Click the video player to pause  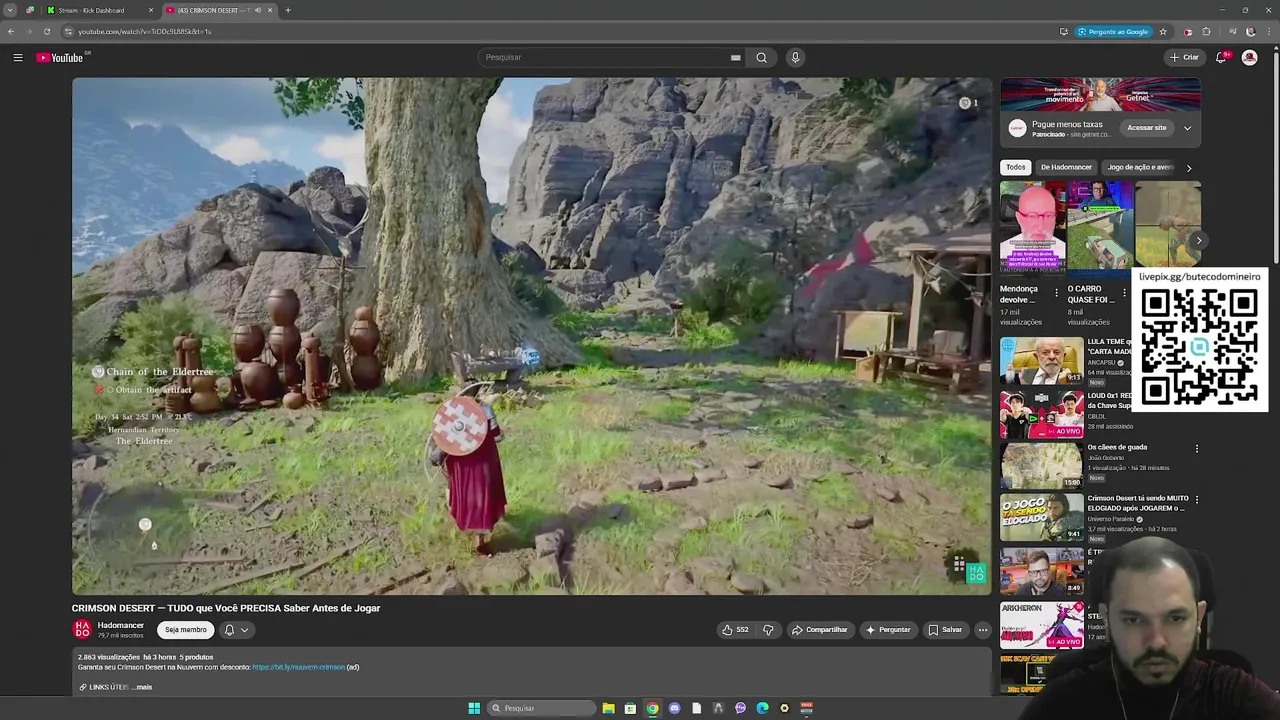coord(531,336)
